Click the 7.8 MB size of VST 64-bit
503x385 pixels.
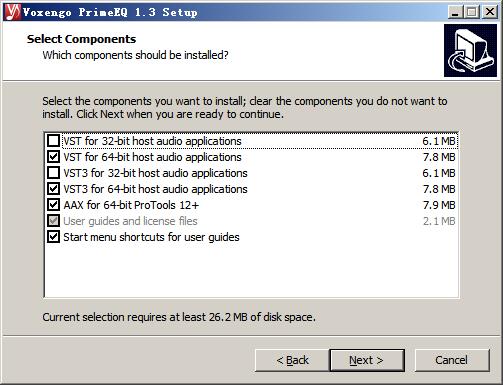click(x=439, y=157)
